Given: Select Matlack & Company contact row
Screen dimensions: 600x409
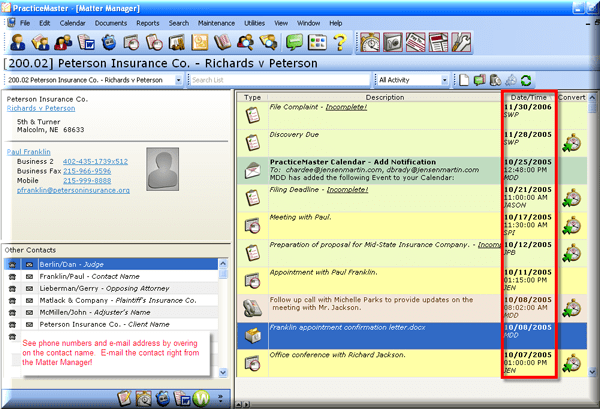Looking at the screenshot, I should coord(111,300).
